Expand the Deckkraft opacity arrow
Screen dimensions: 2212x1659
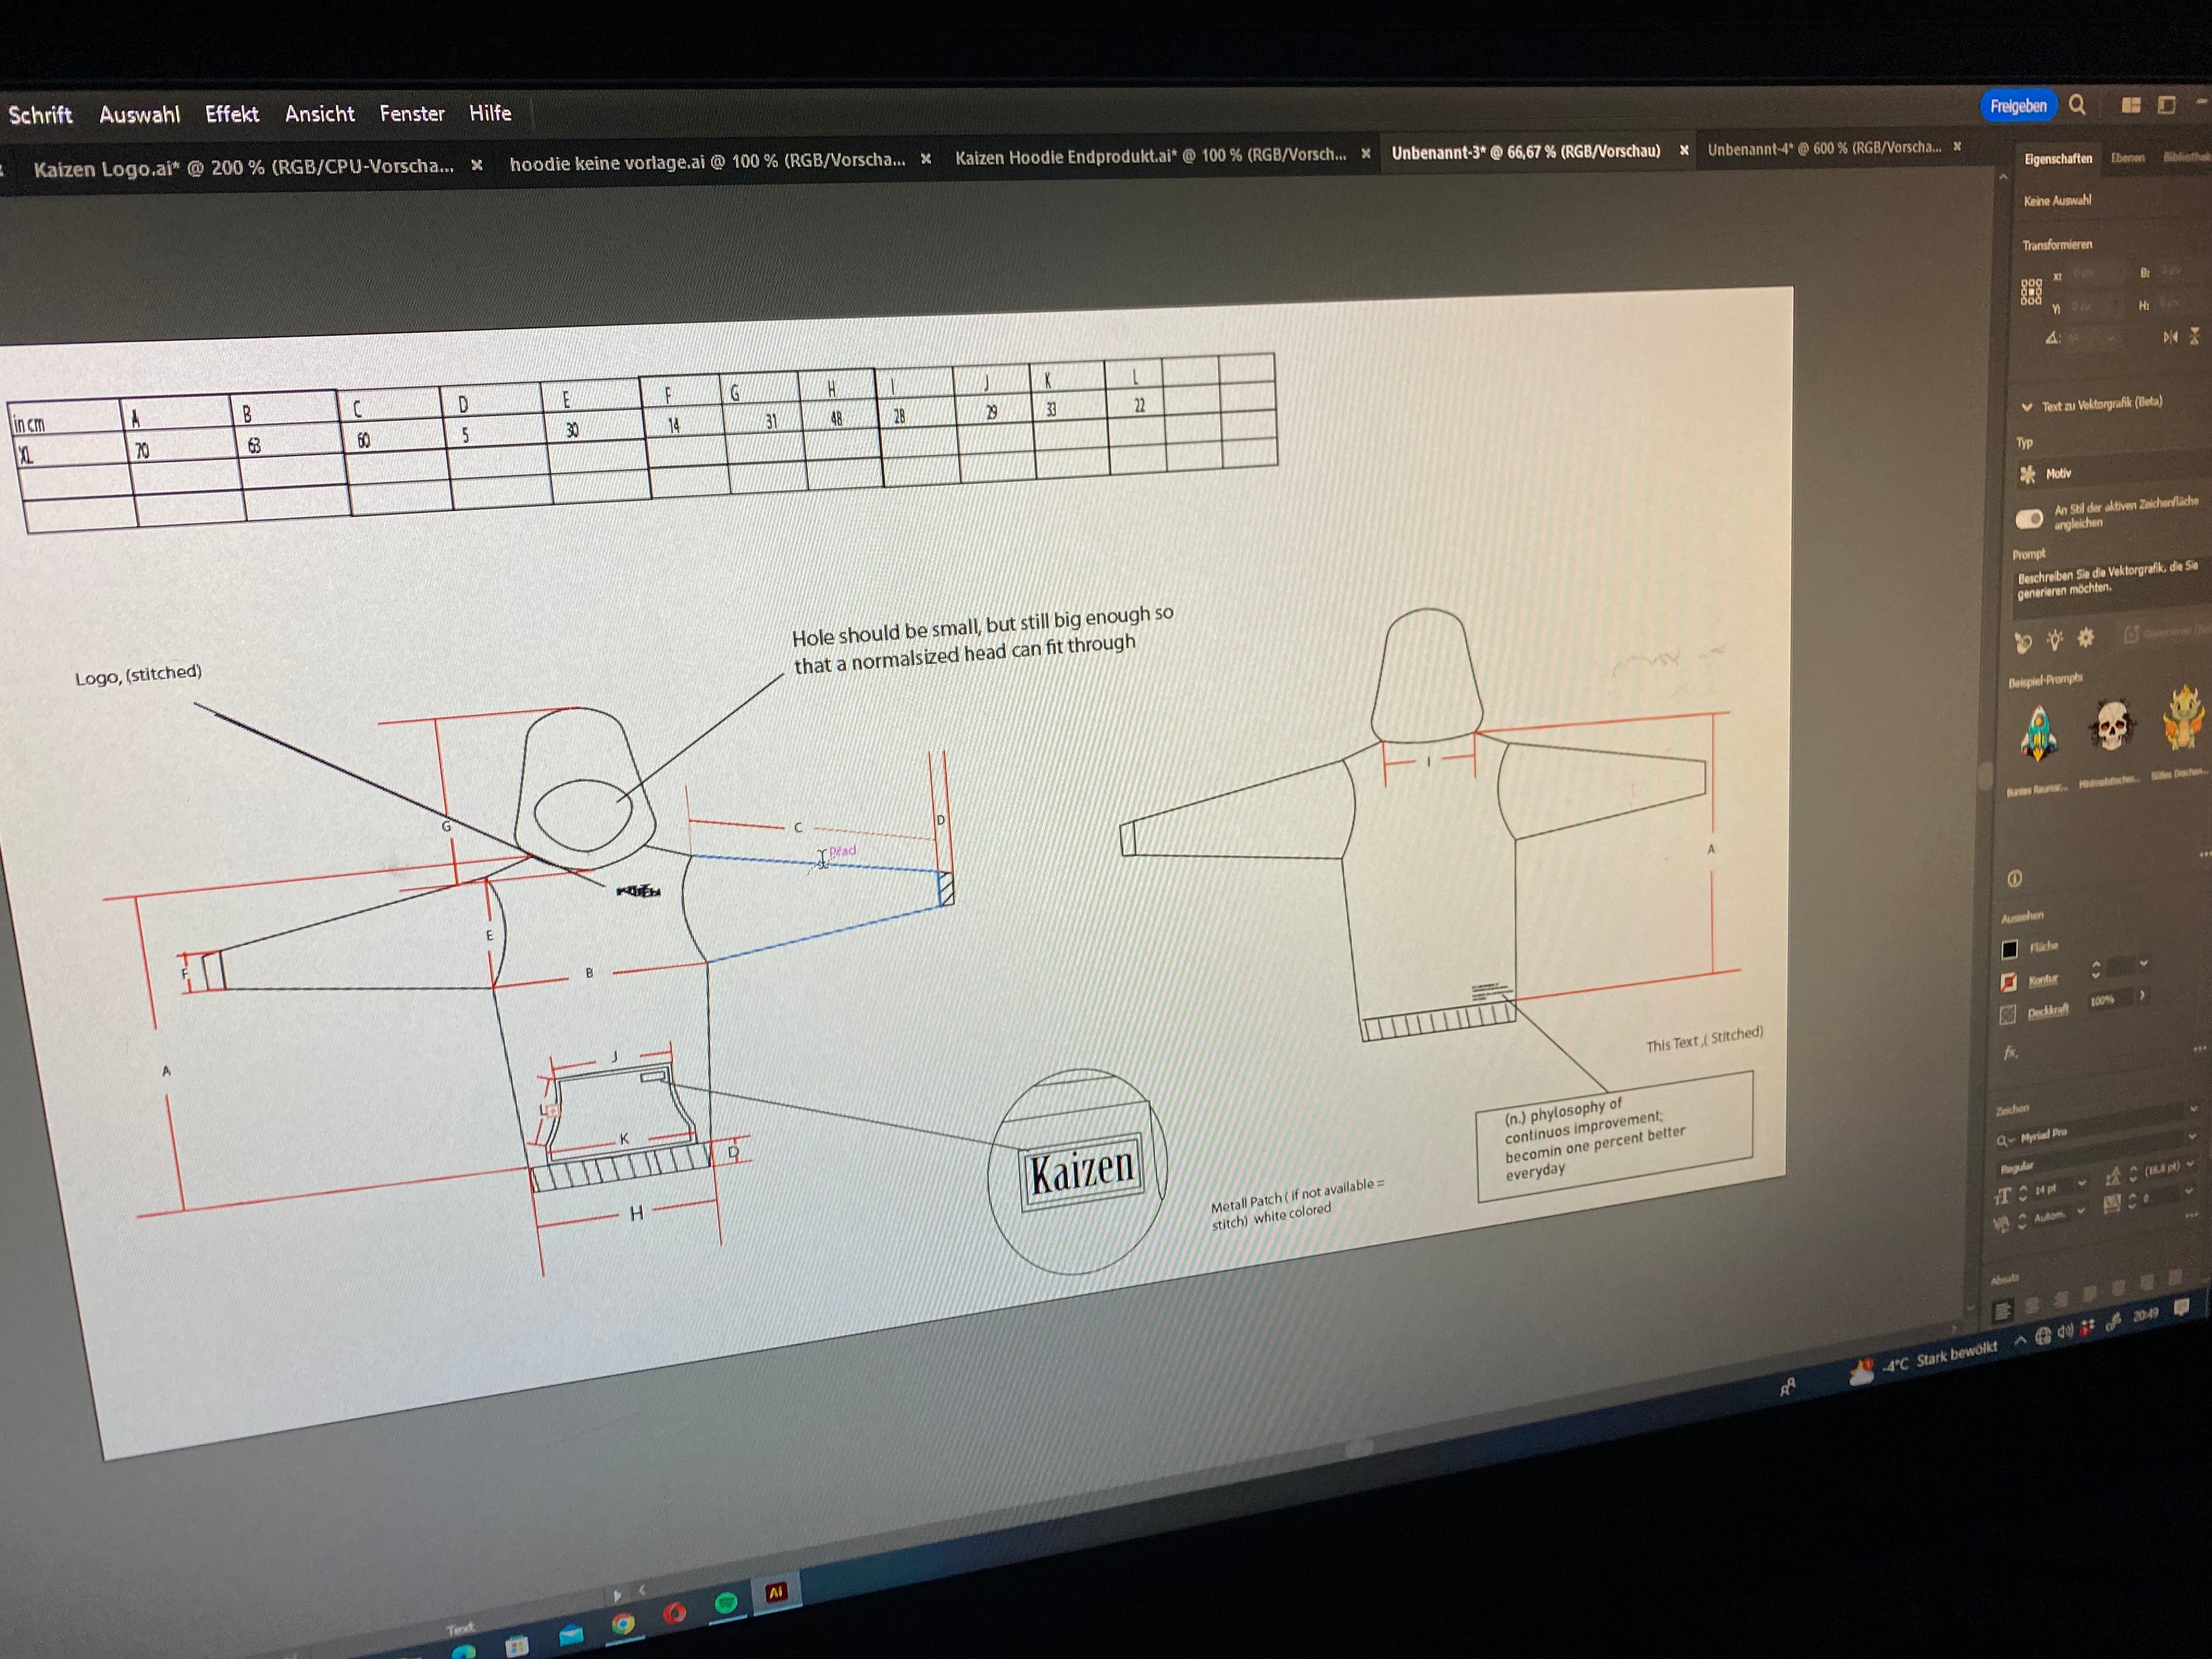pyautogui.click(x=2142, y=996)
